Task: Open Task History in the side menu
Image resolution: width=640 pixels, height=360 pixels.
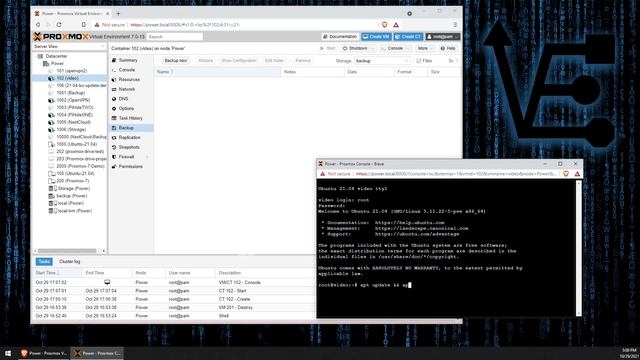Action: tap(131, 118)
